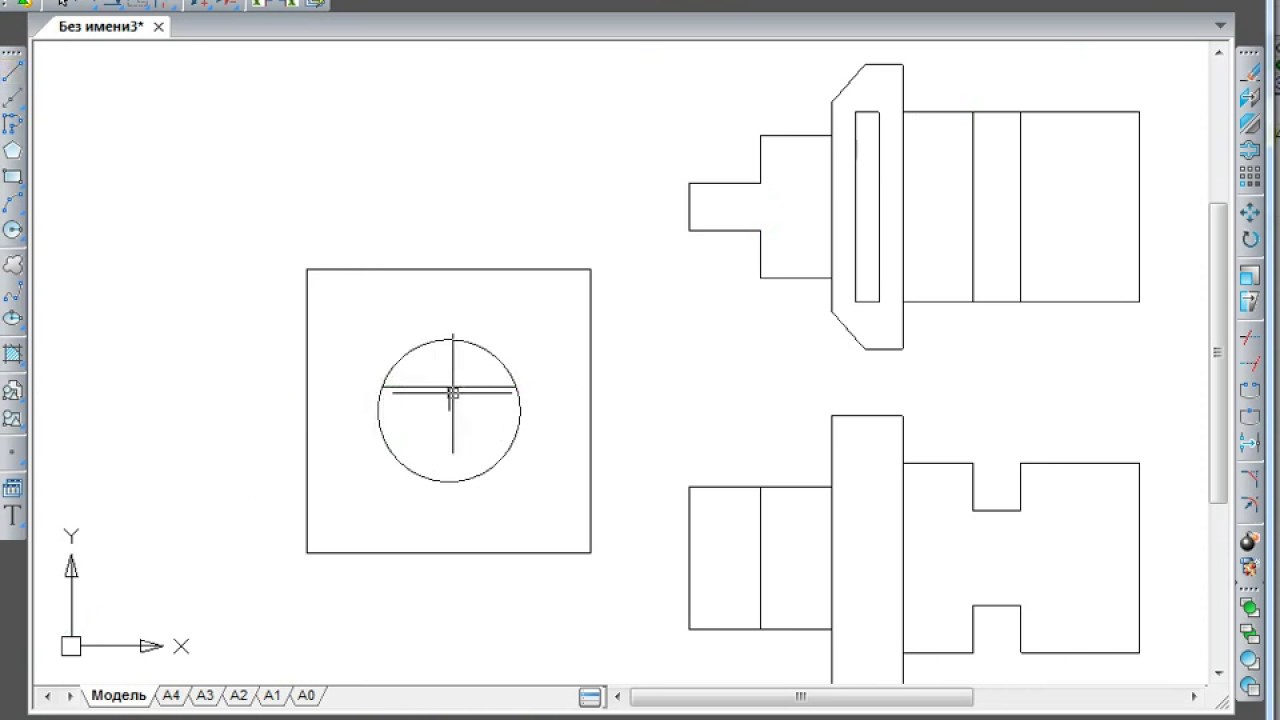Image resolution: width=1280 pixels, height=720 pixels.
Task: Select the Table tool
Action: (x=12, y=489)
